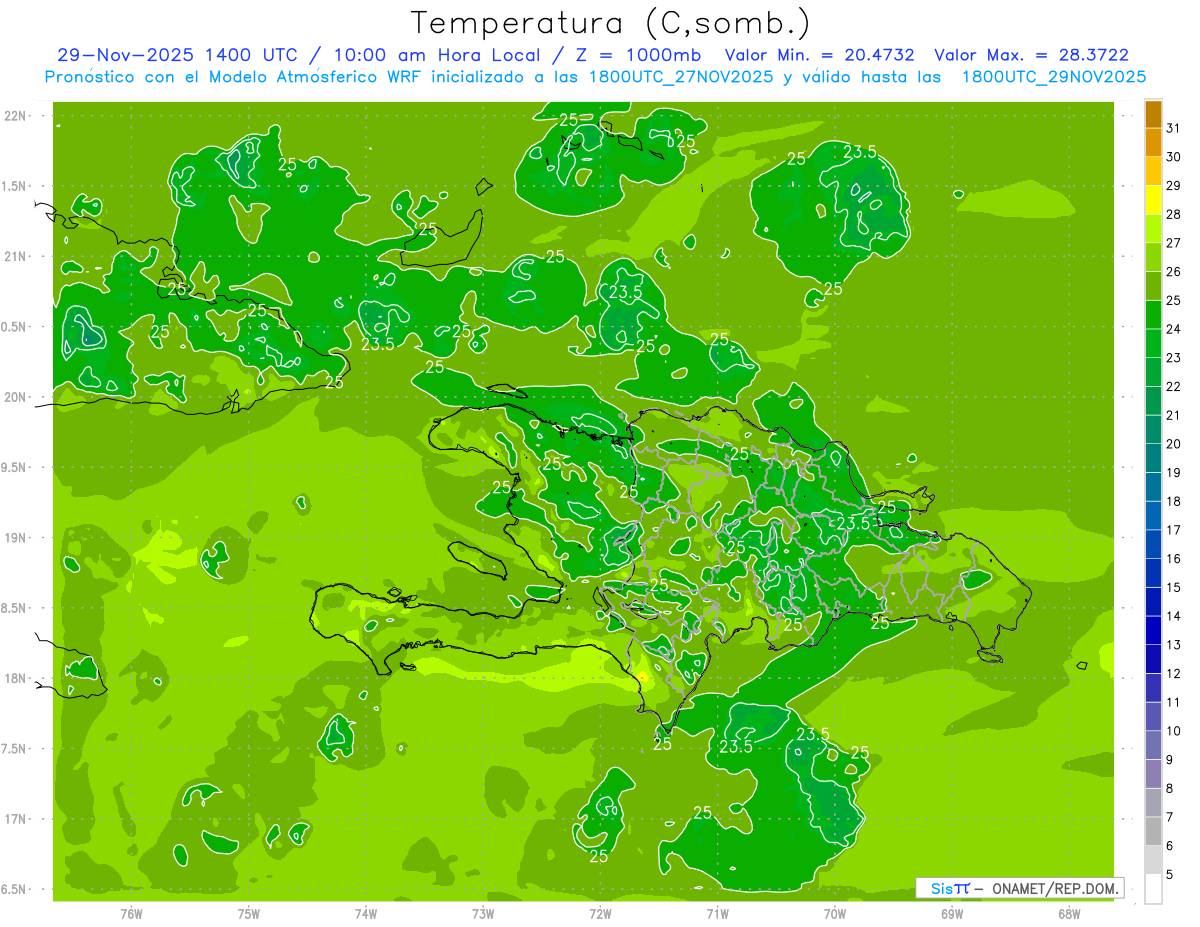Pick the white swatch below 5
Viewport: 1200px width, 927px height.
coord(1153,889)
